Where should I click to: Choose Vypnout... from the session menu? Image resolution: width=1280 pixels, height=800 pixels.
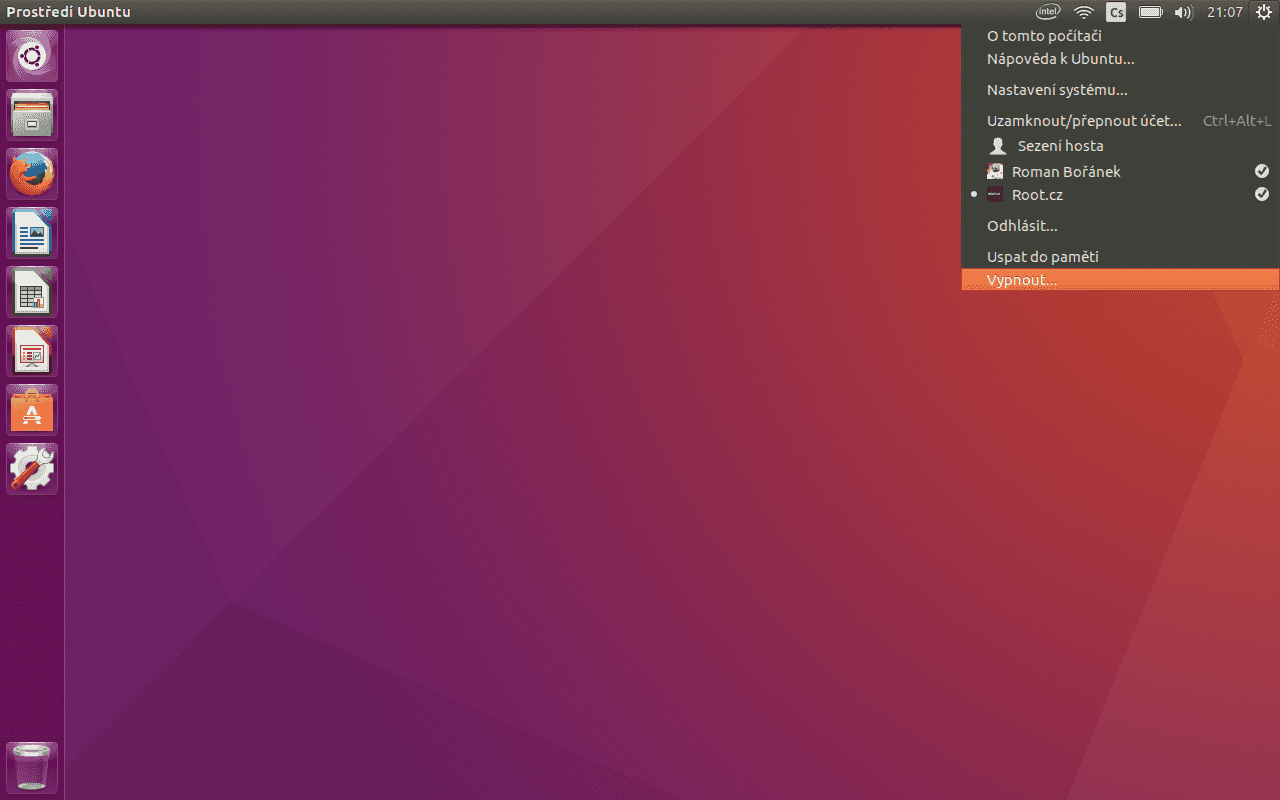click(x=1021, y=280)
